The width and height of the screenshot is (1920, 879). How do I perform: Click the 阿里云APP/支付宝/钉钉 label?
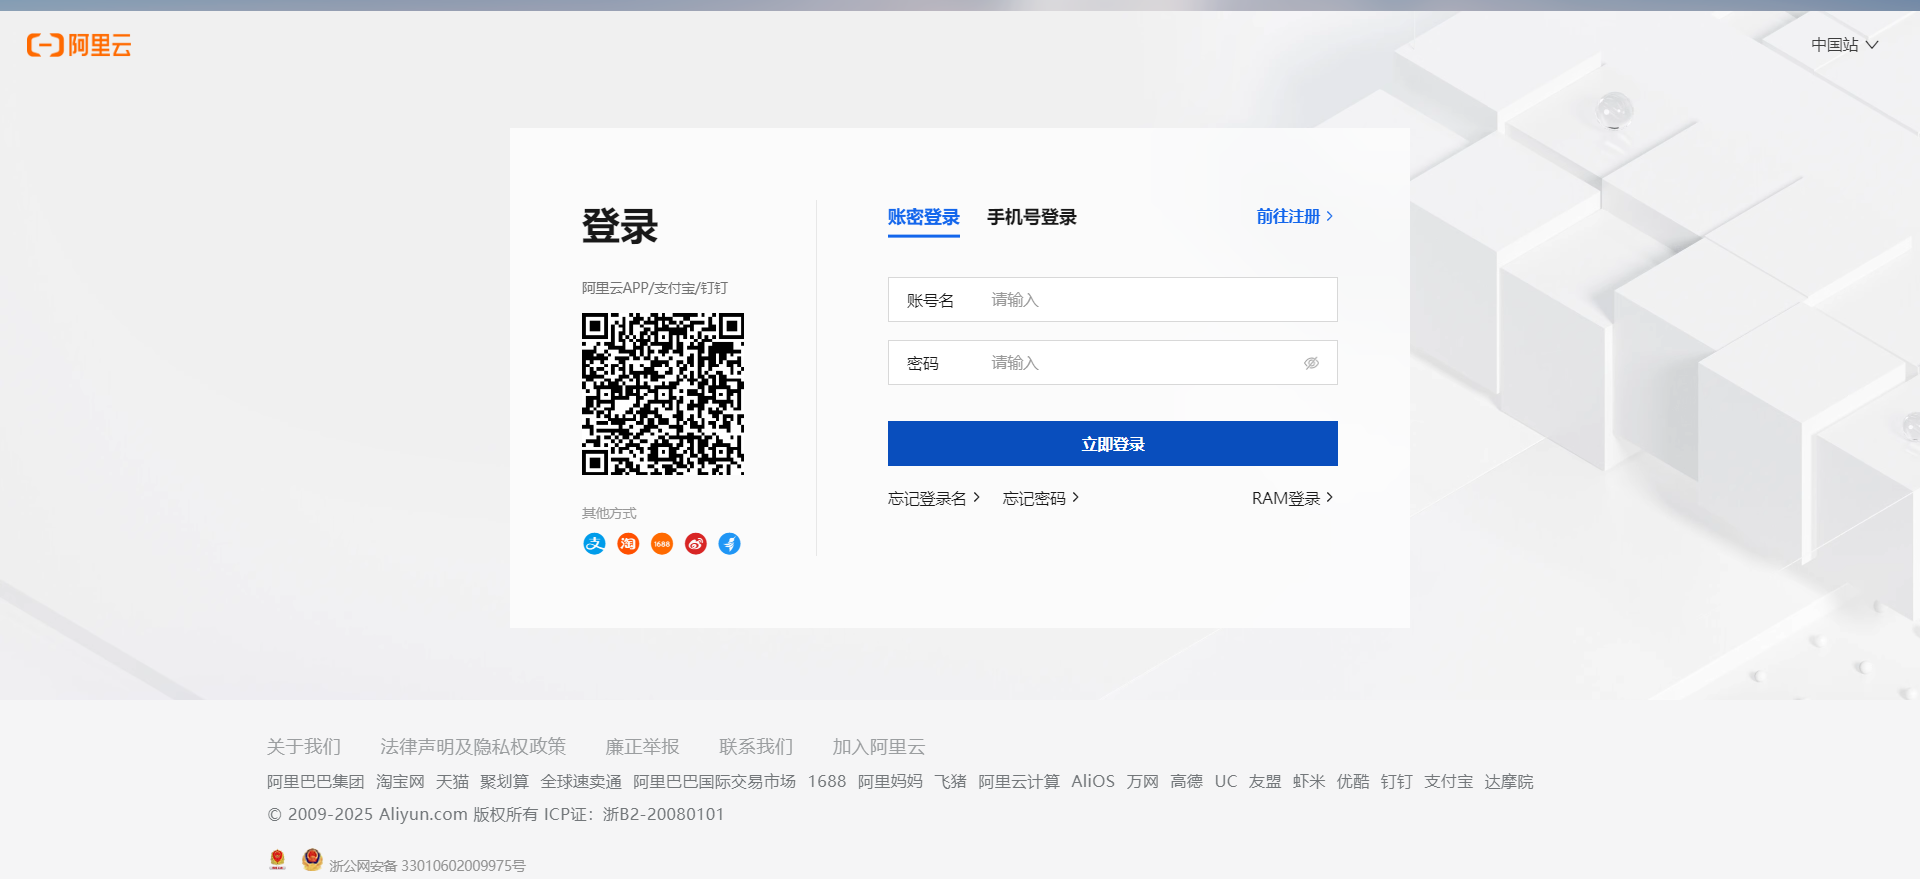point(655,288)
